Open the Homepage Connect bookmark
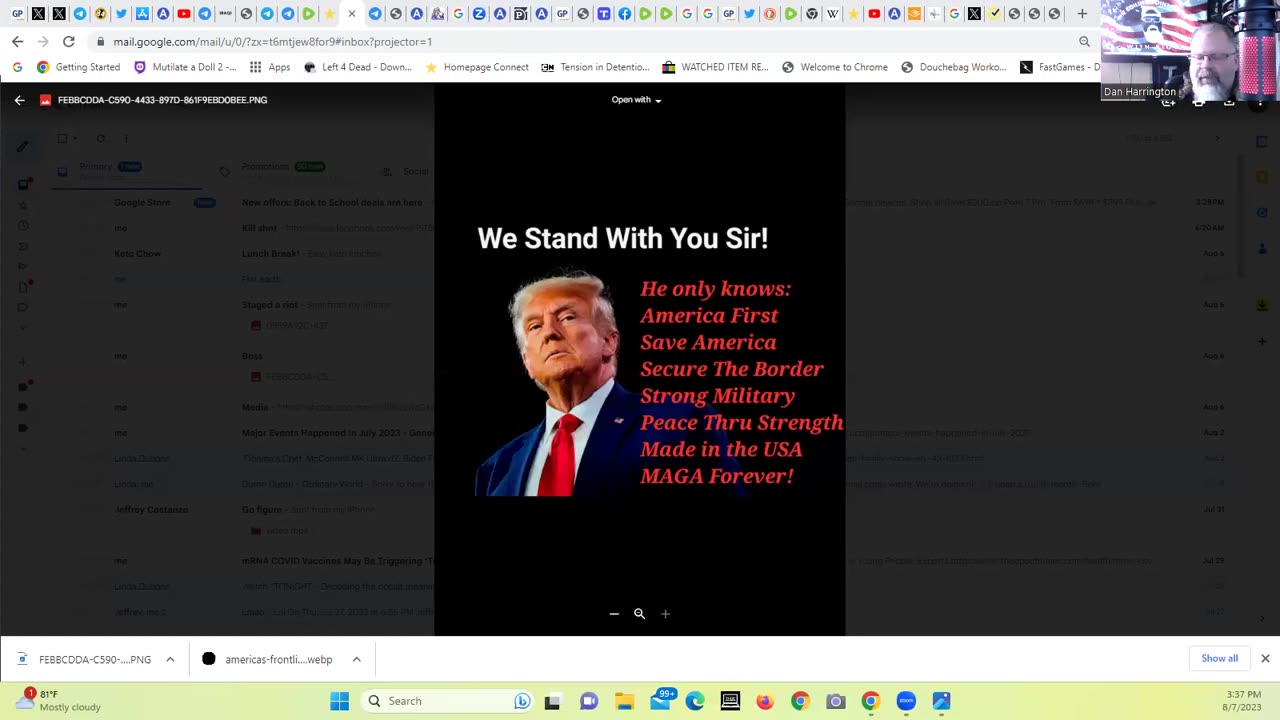 pos(476,67)
